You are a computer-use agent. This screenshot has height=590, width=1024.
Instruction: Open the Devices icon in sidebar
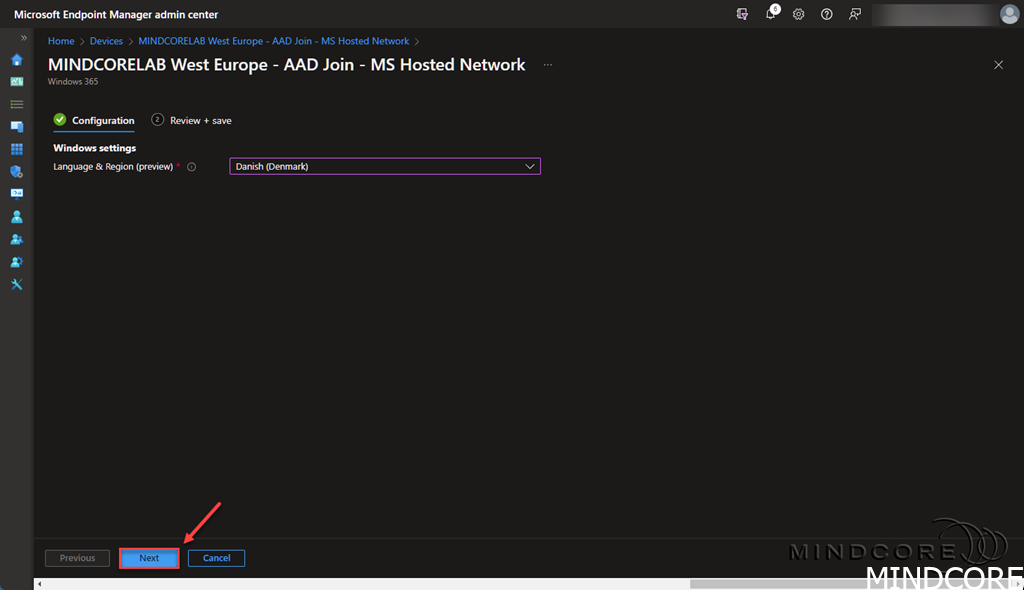[16, 127]
